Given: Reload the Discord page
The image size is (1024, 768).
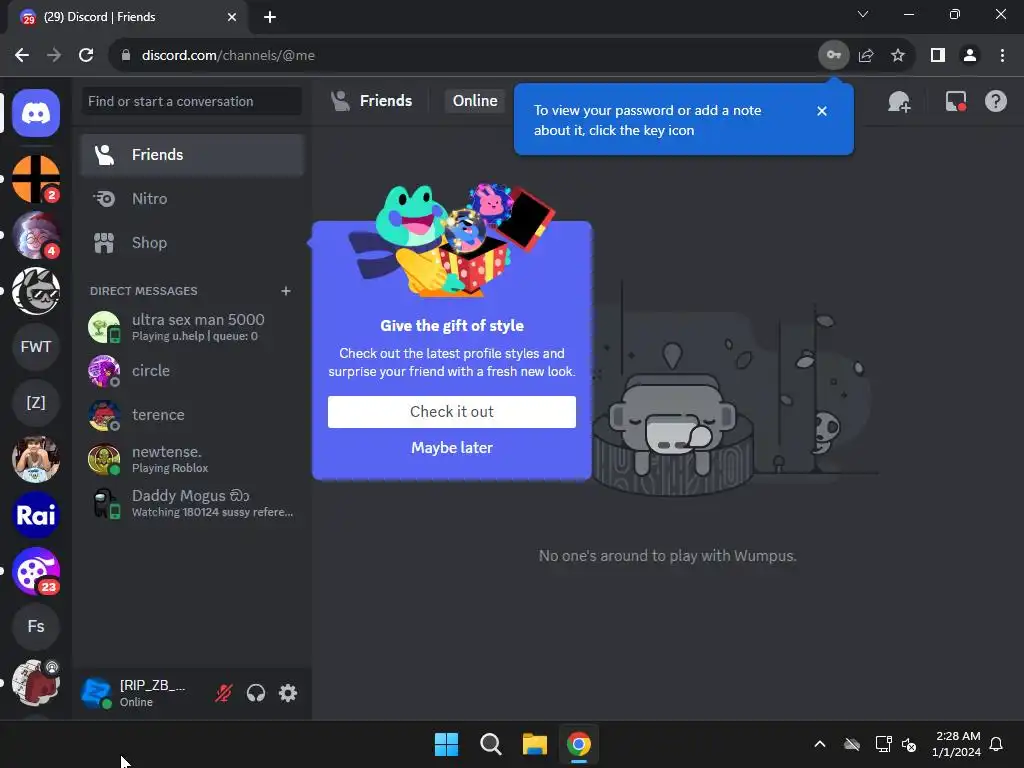Looking at the screenshot, I should coord(86,56).
